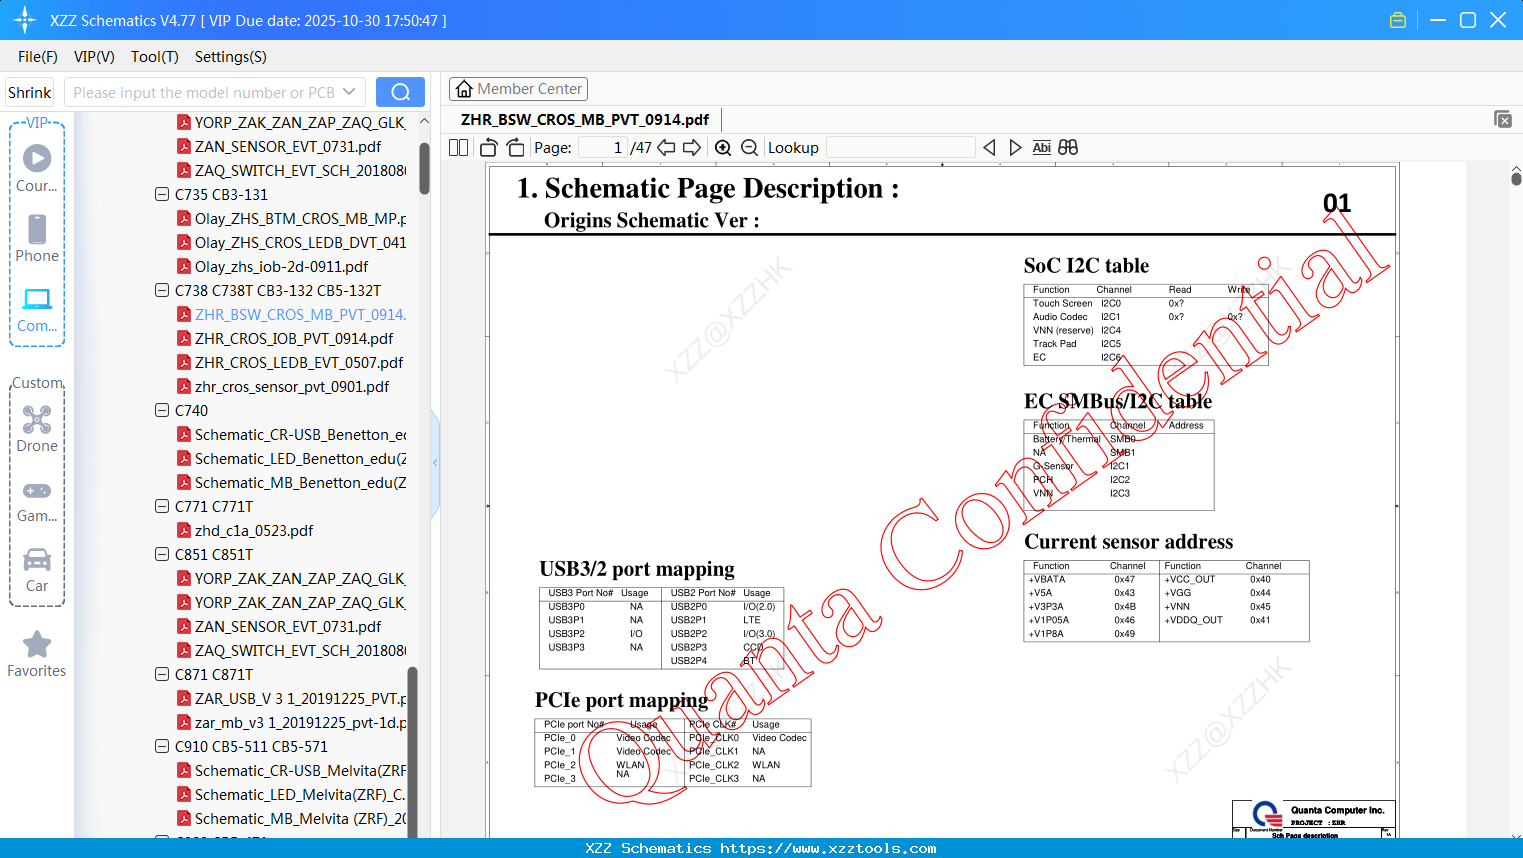
Task: Click the blue search button
Action: pos(400,92)
